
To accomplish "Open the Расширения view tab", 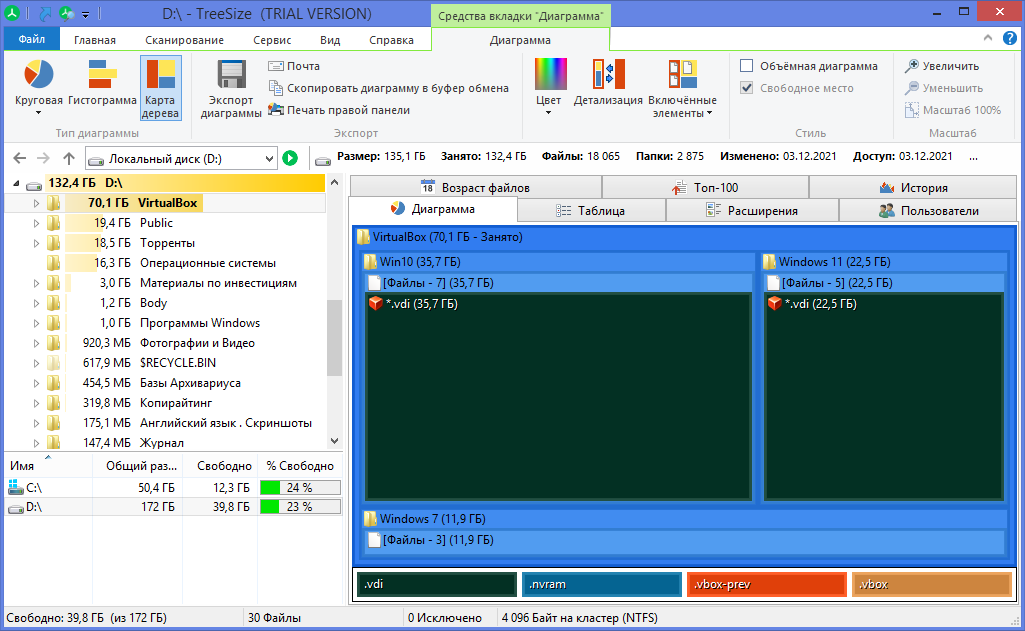I will click(752, 211).
